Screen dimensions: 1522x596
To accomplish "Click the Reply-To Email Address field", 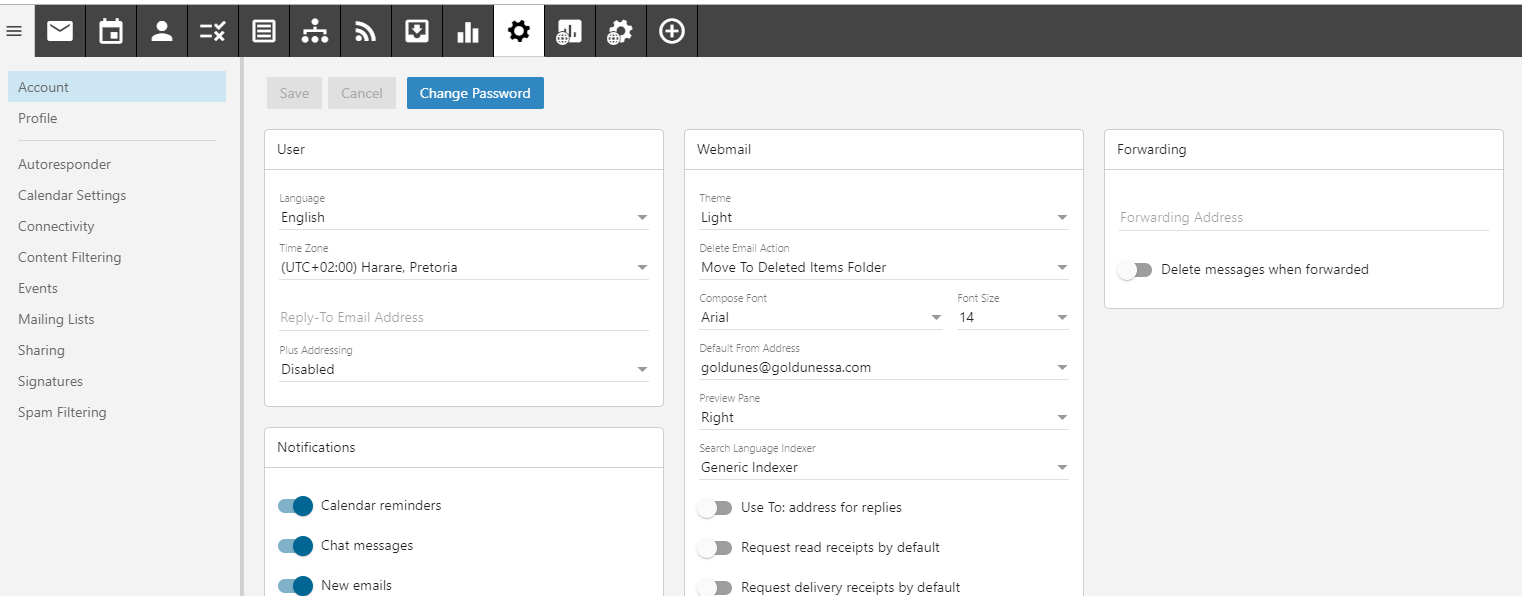I will click(464, 317).
